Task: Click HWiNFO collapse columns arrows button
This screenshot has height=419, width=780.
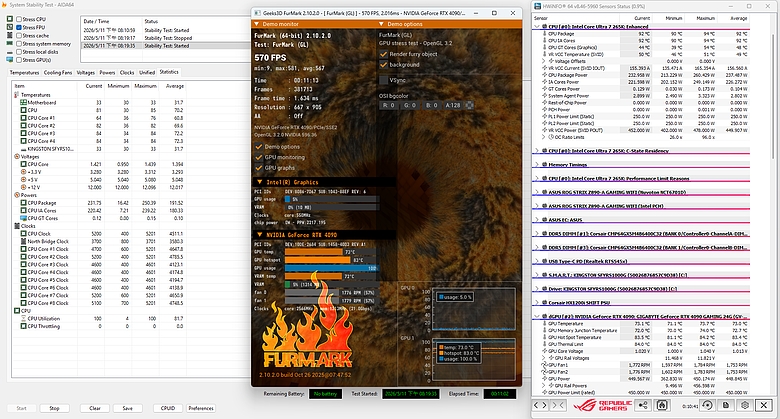Action: click(558, 405)
